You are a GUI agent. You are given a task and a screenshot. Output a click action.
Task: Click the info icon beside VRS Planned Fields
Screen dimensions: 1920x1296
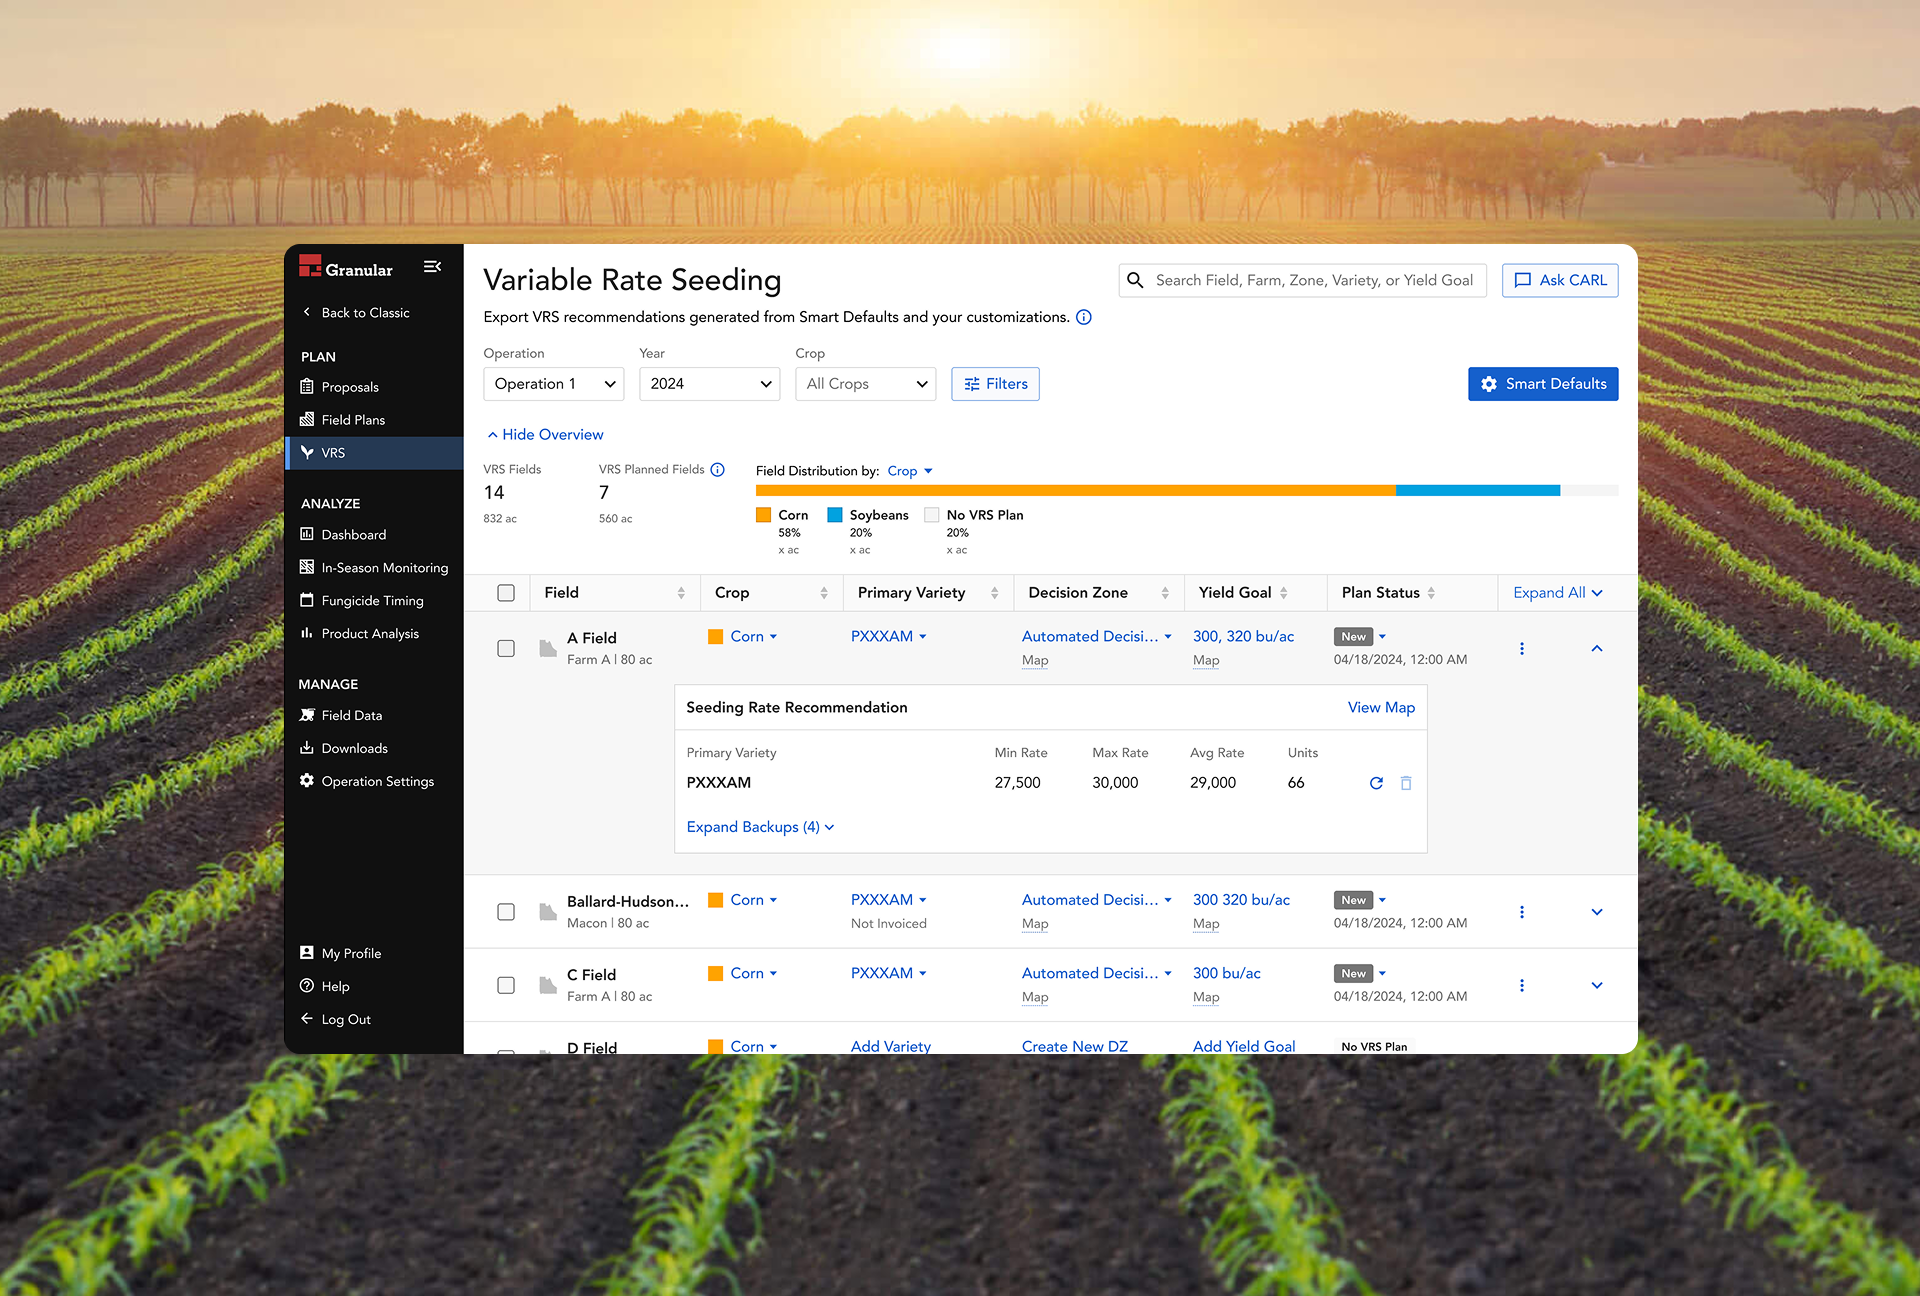click(717, 470)
